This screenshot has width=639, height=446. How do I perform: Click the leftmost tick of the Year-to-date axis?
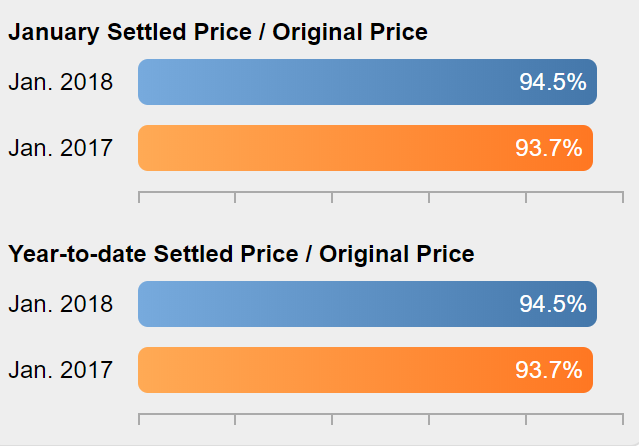pyautogui.click(x=139, y=419)
